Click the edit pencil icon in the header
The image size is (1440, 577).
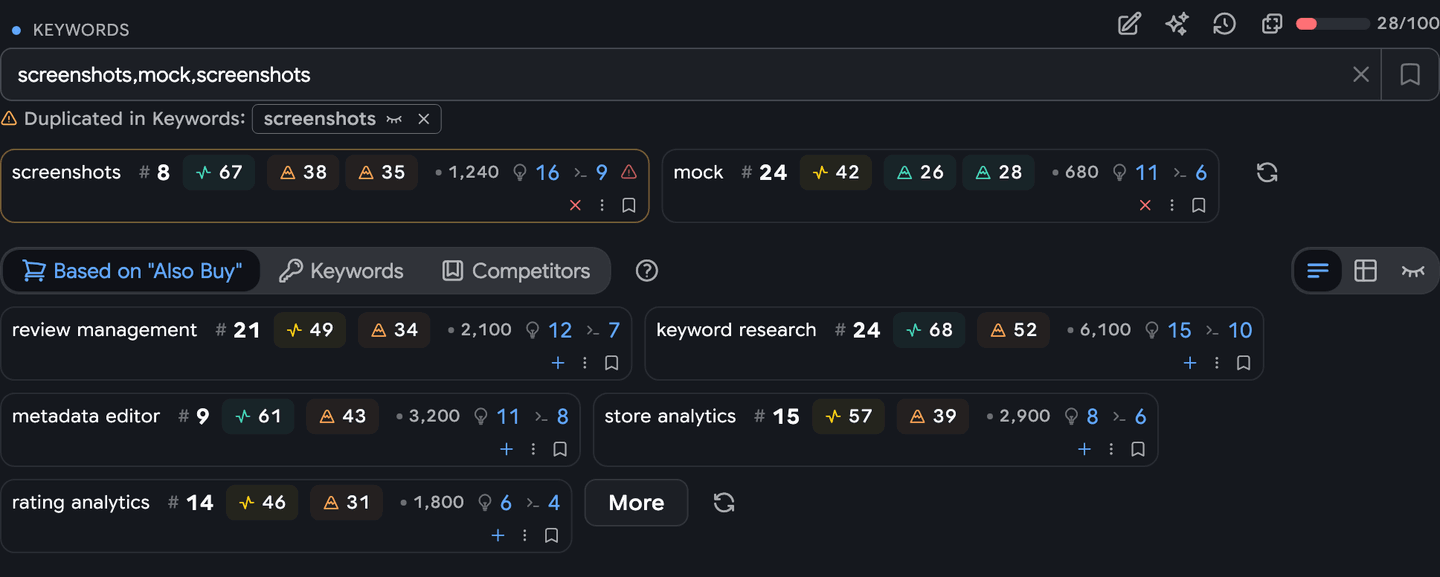click(x=1129, y=24)
